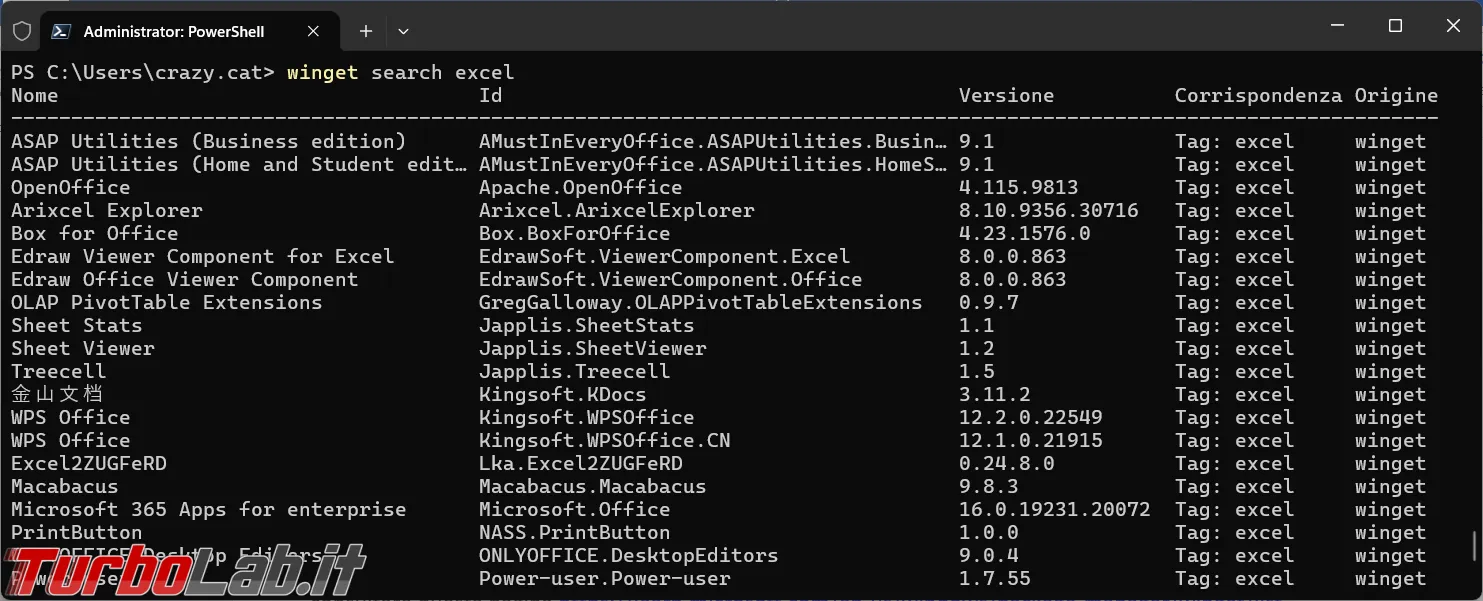Close the terminal window

tap(1453, 26)
